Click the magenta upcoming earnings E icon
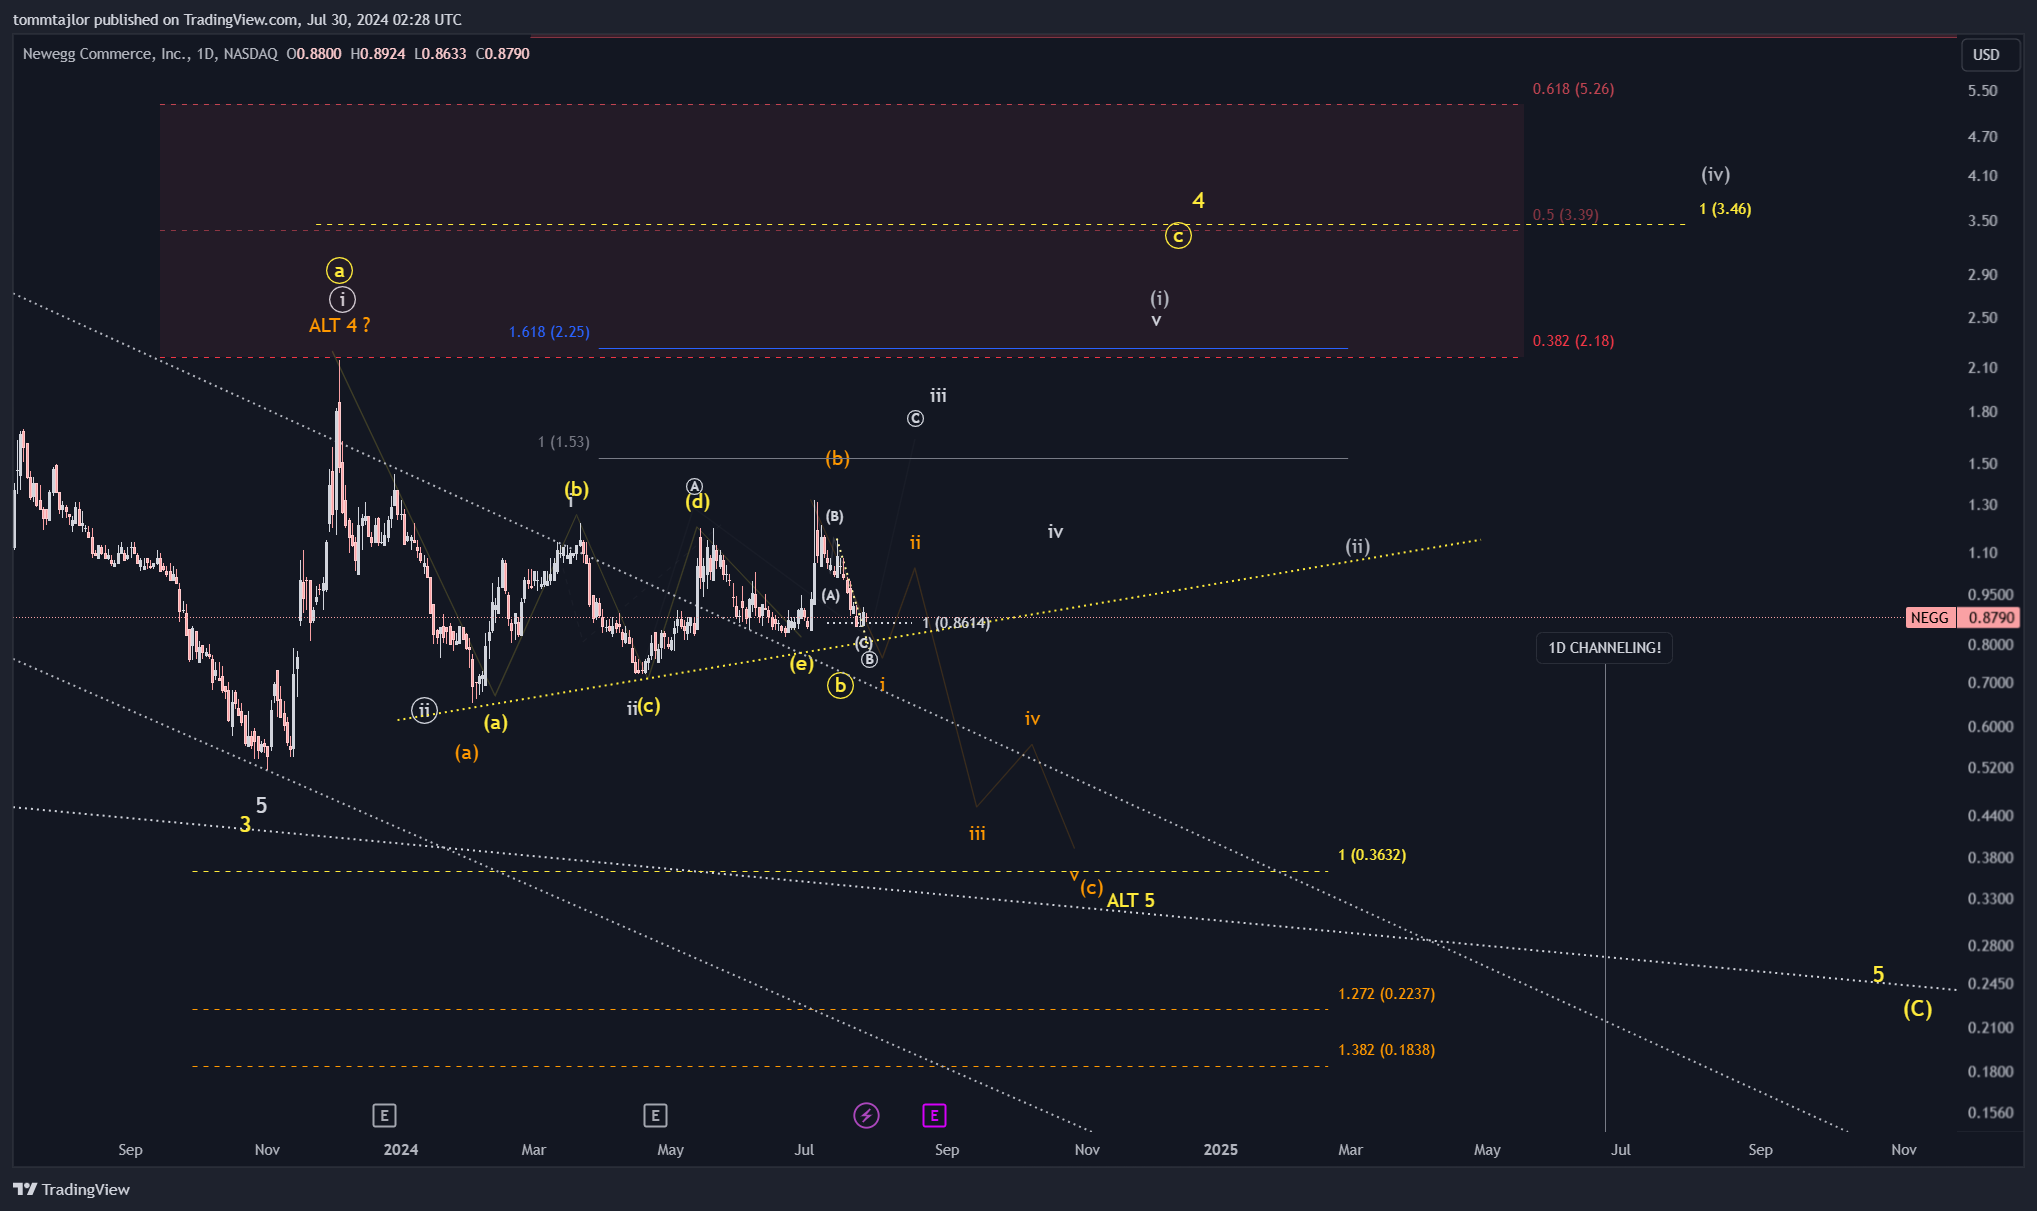 (934, 1115)
